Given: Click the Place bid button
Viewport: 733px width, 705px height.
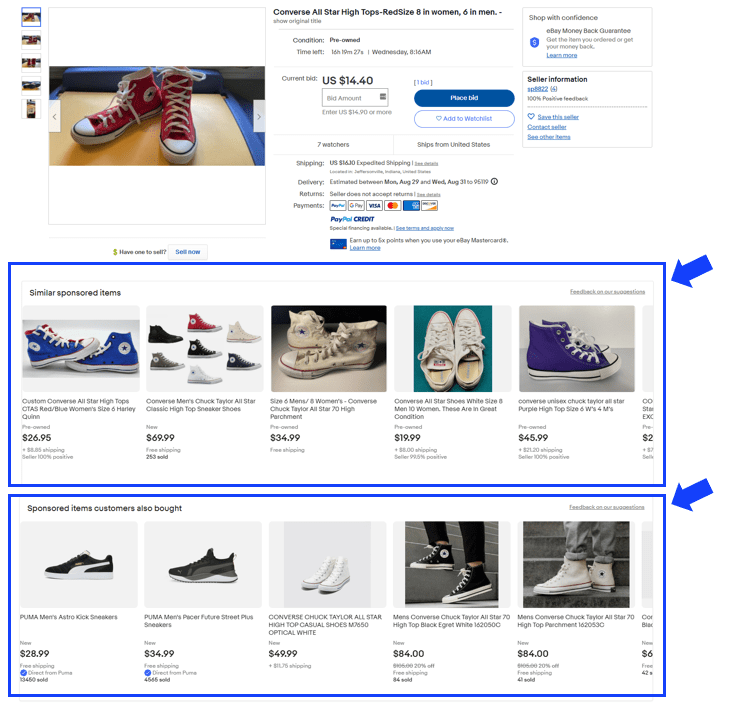Looking at the screenshot, I should click(x=464, y=98).
